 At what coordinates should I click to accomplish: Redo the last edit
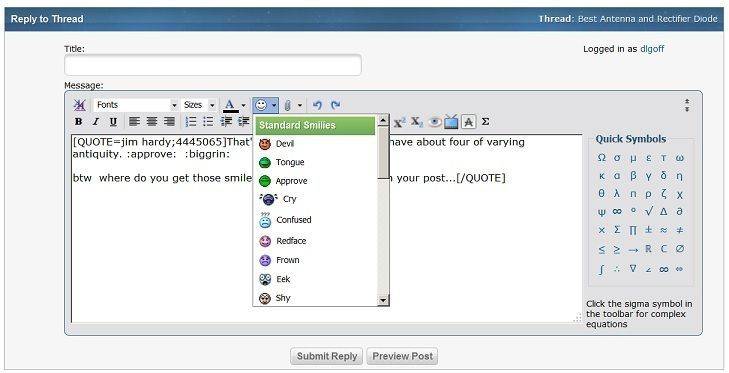(335, 105)
